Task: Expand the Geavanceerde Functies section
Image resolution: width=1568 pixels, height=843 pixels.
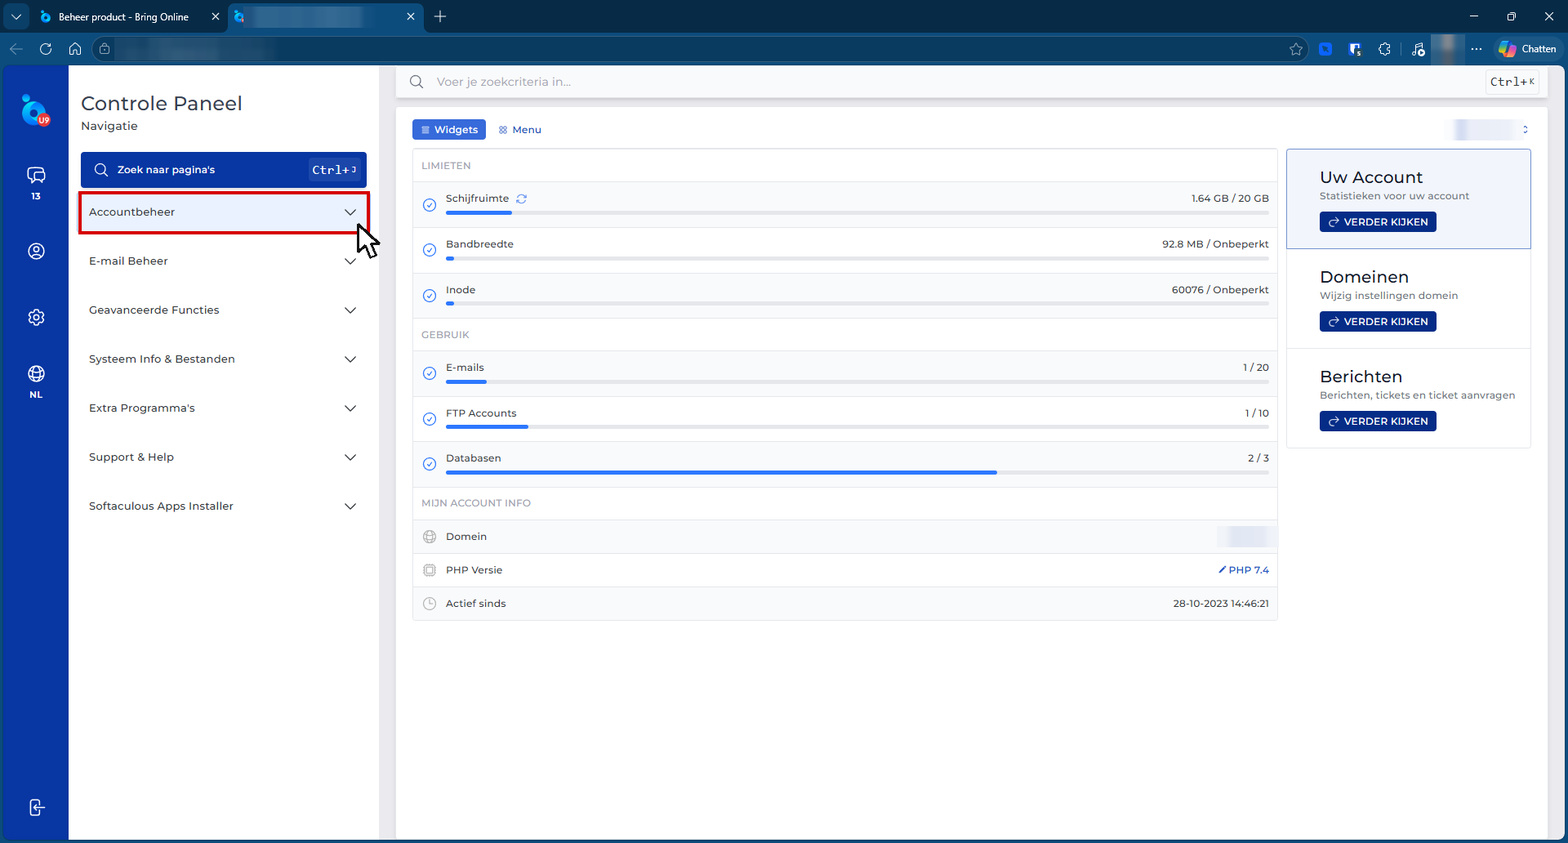Action: (224, 310)
